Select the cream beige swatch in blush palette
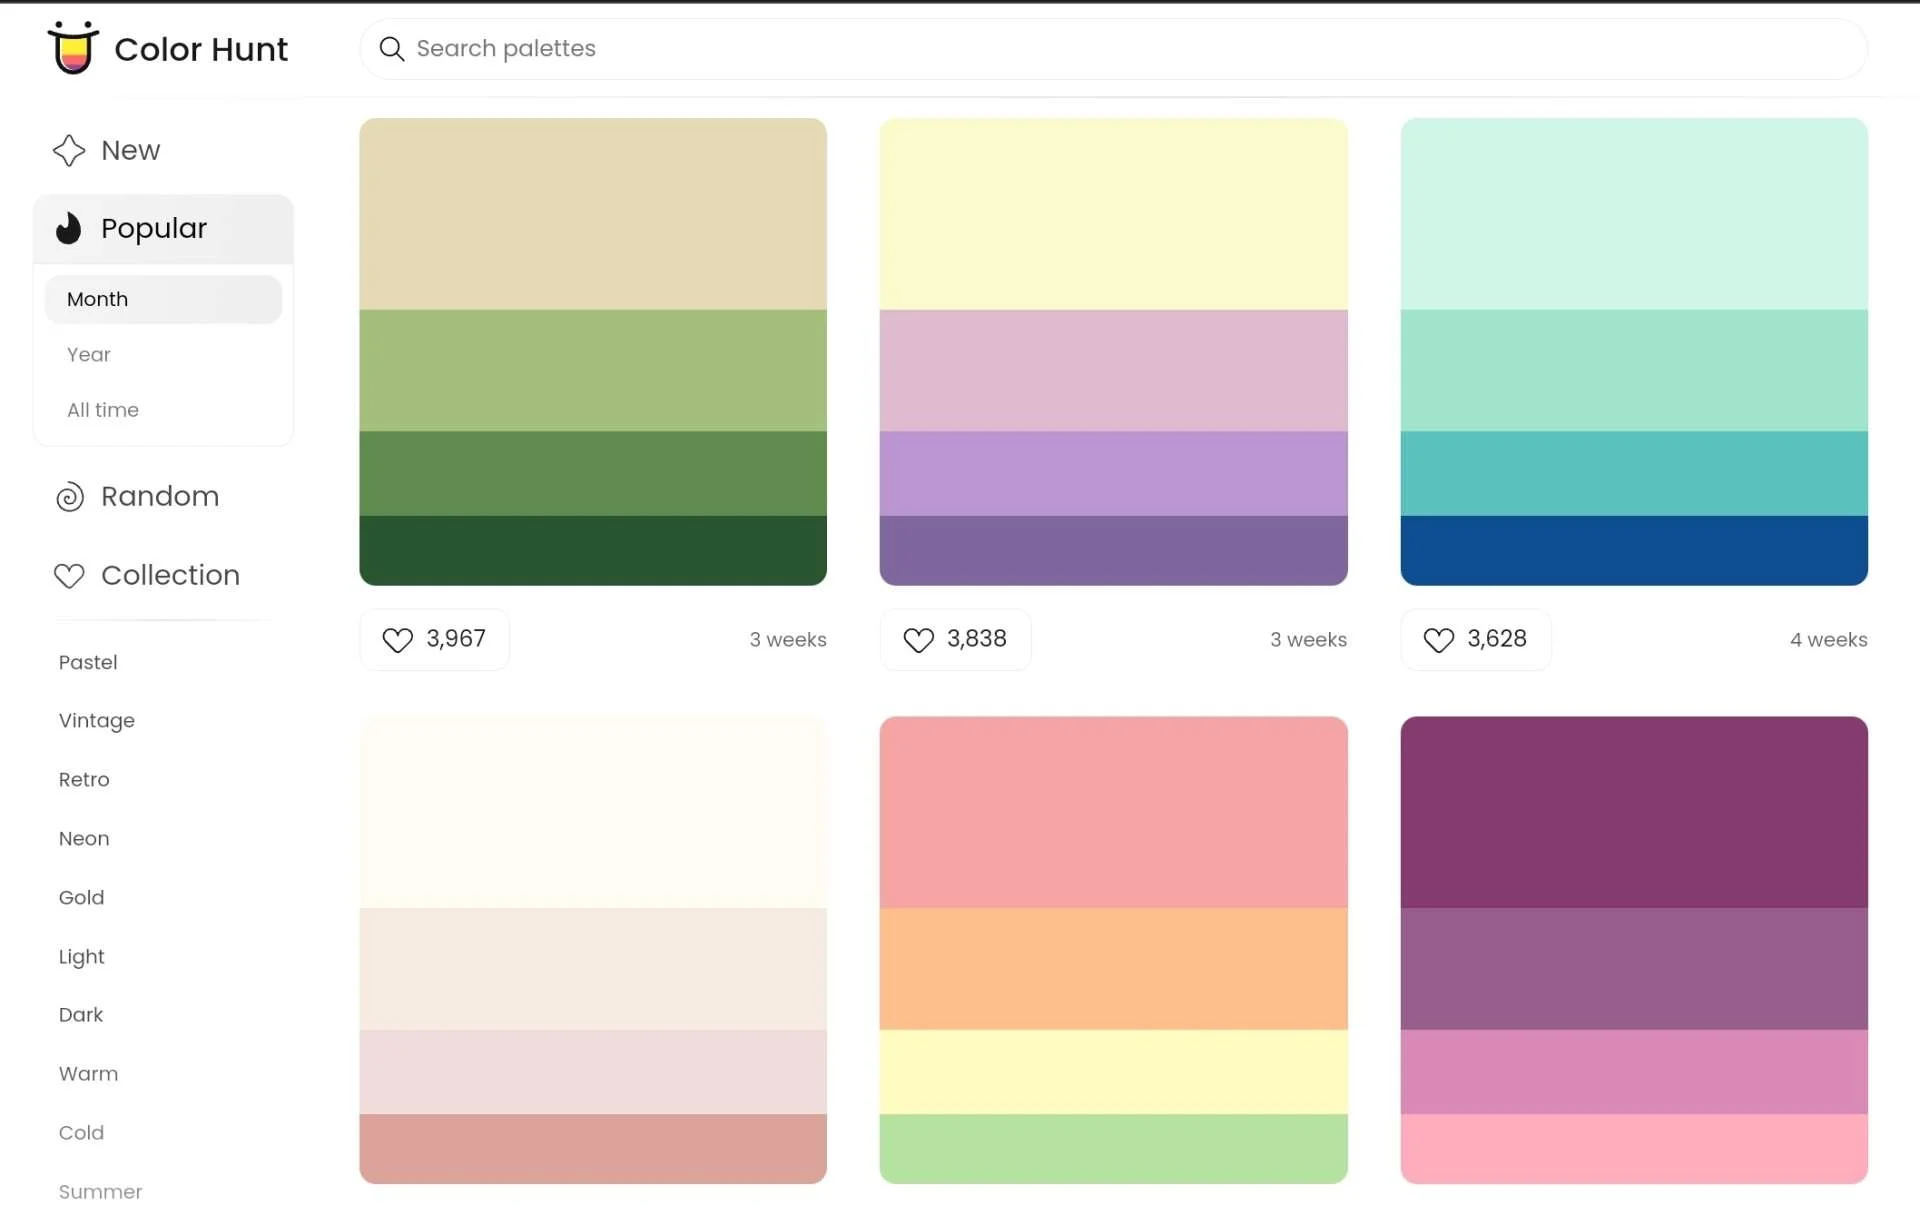The image size is (1920, 1205). click(x=593, y=969)
